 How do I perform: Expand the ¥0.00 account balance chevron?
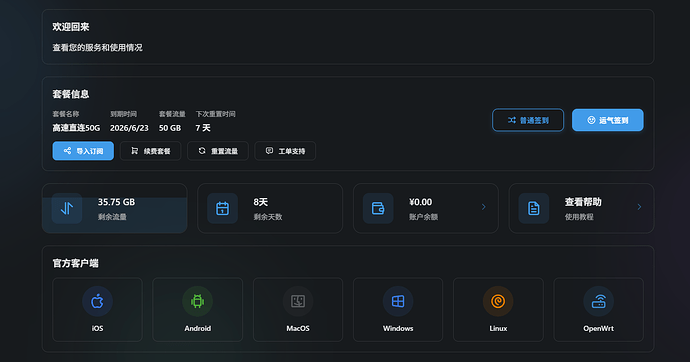484,207
